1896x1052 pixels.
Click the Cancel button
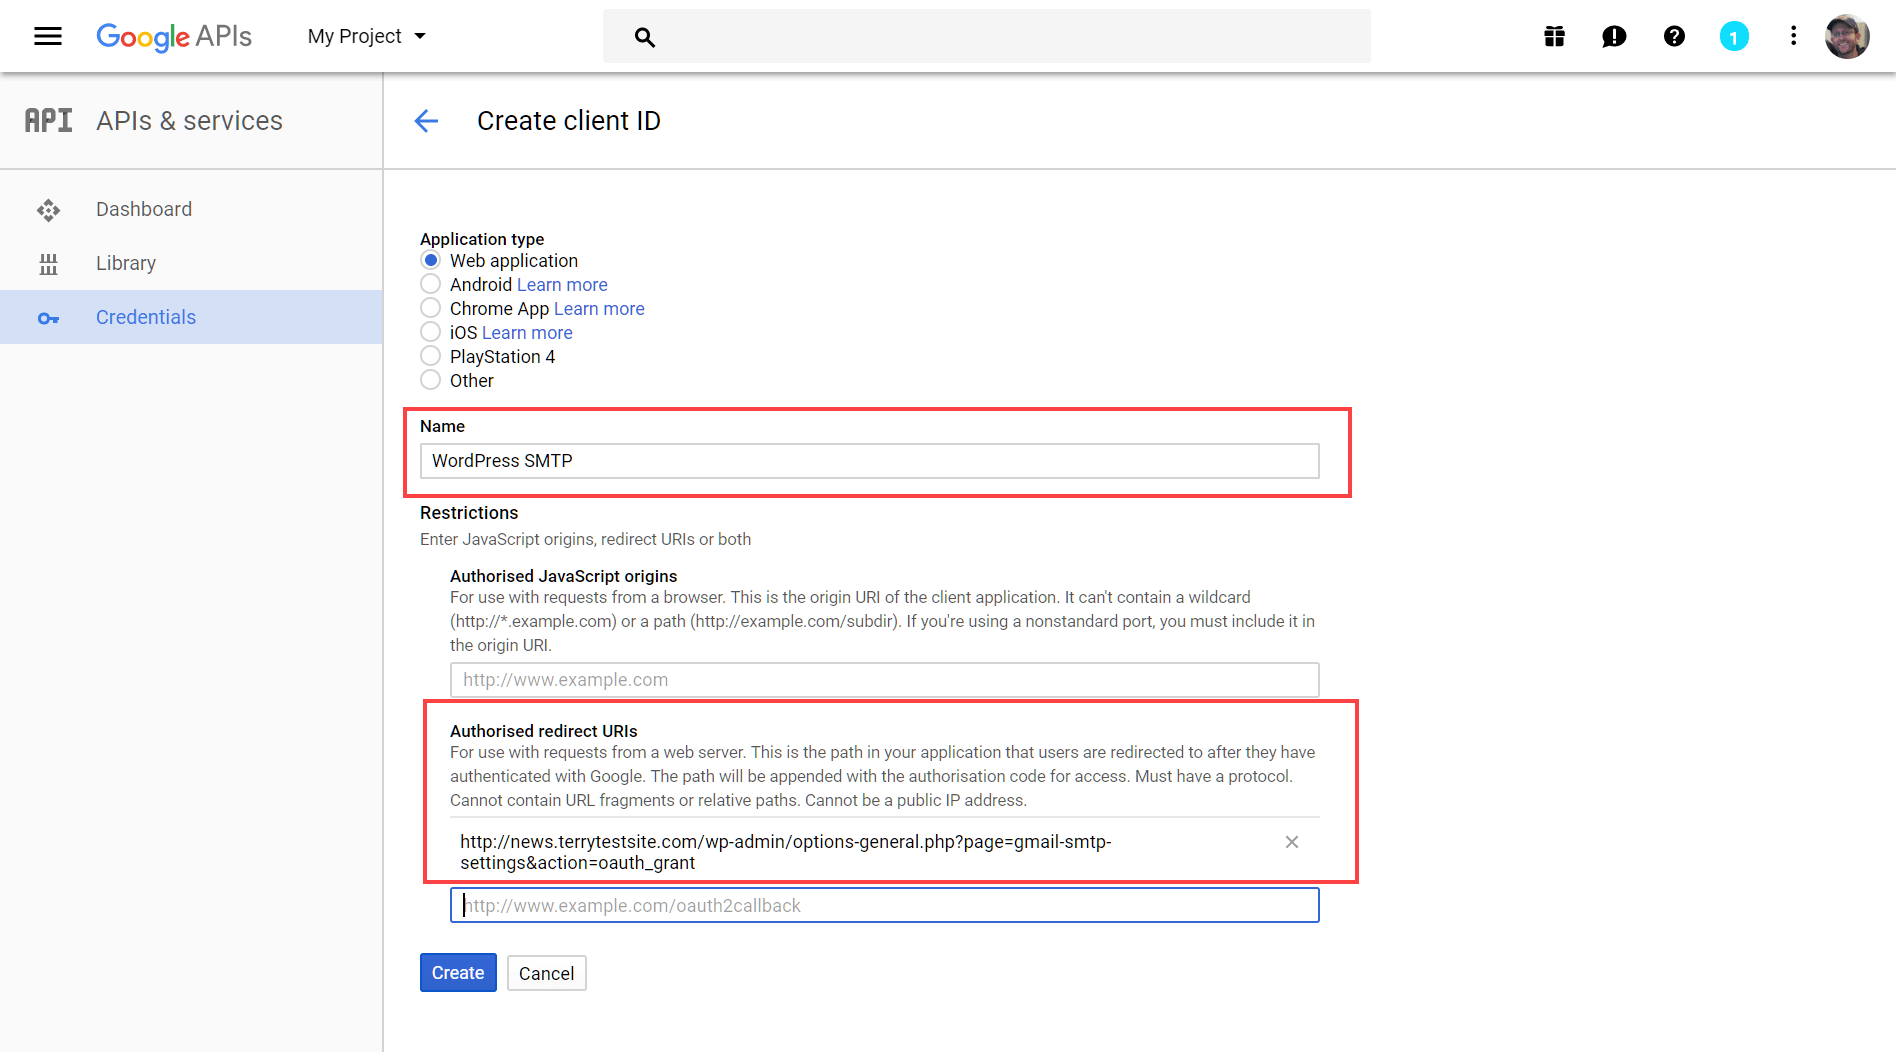[x=546, y=974]
